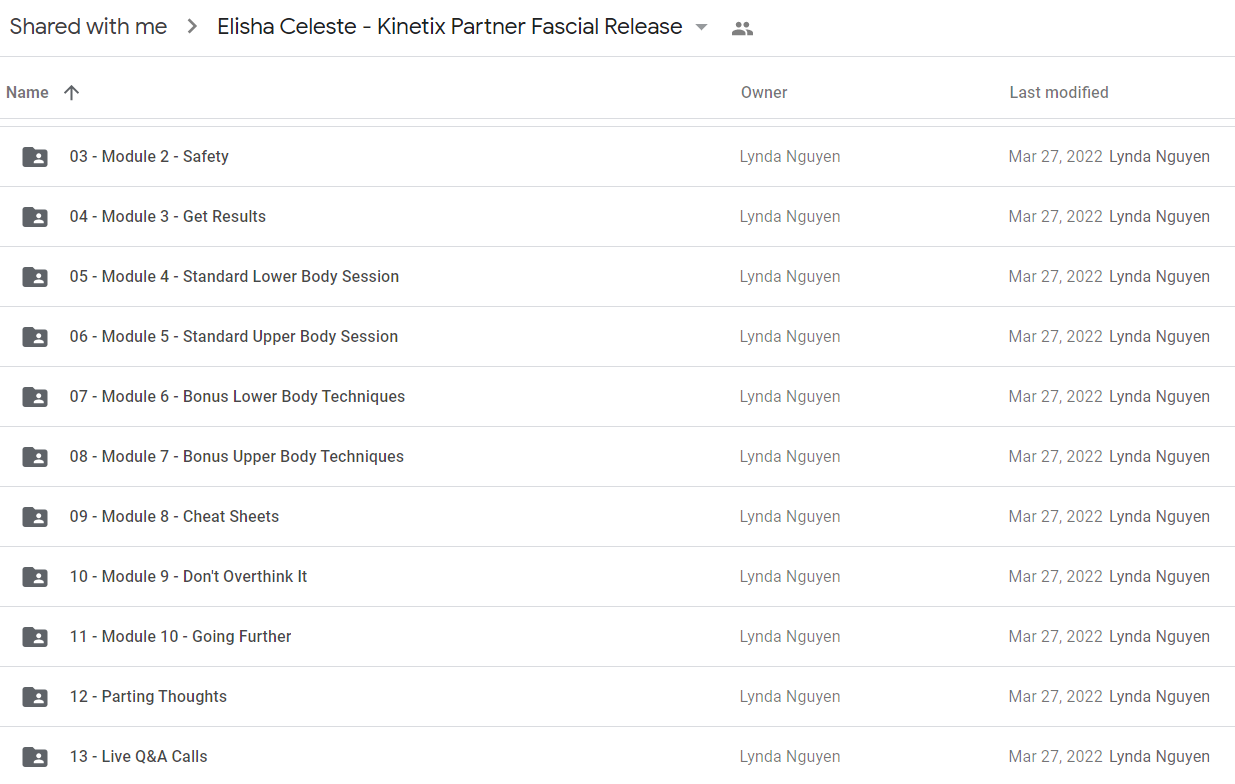
Task: Select the Parting Thoughts folder icon
Action: point(35,697)
